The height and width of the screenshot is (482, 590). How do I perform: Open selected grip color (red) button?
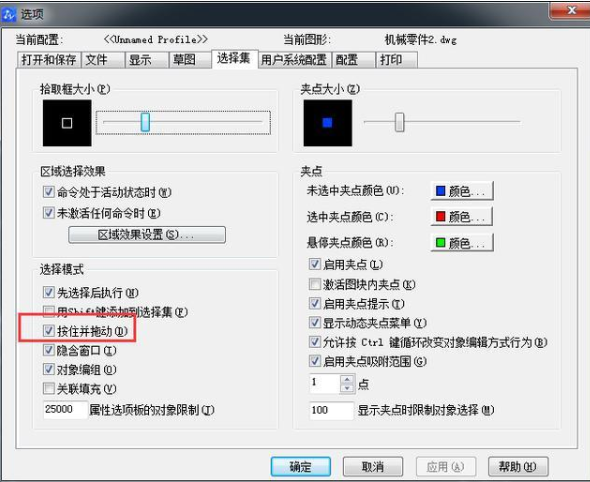[x=462, y=217]
